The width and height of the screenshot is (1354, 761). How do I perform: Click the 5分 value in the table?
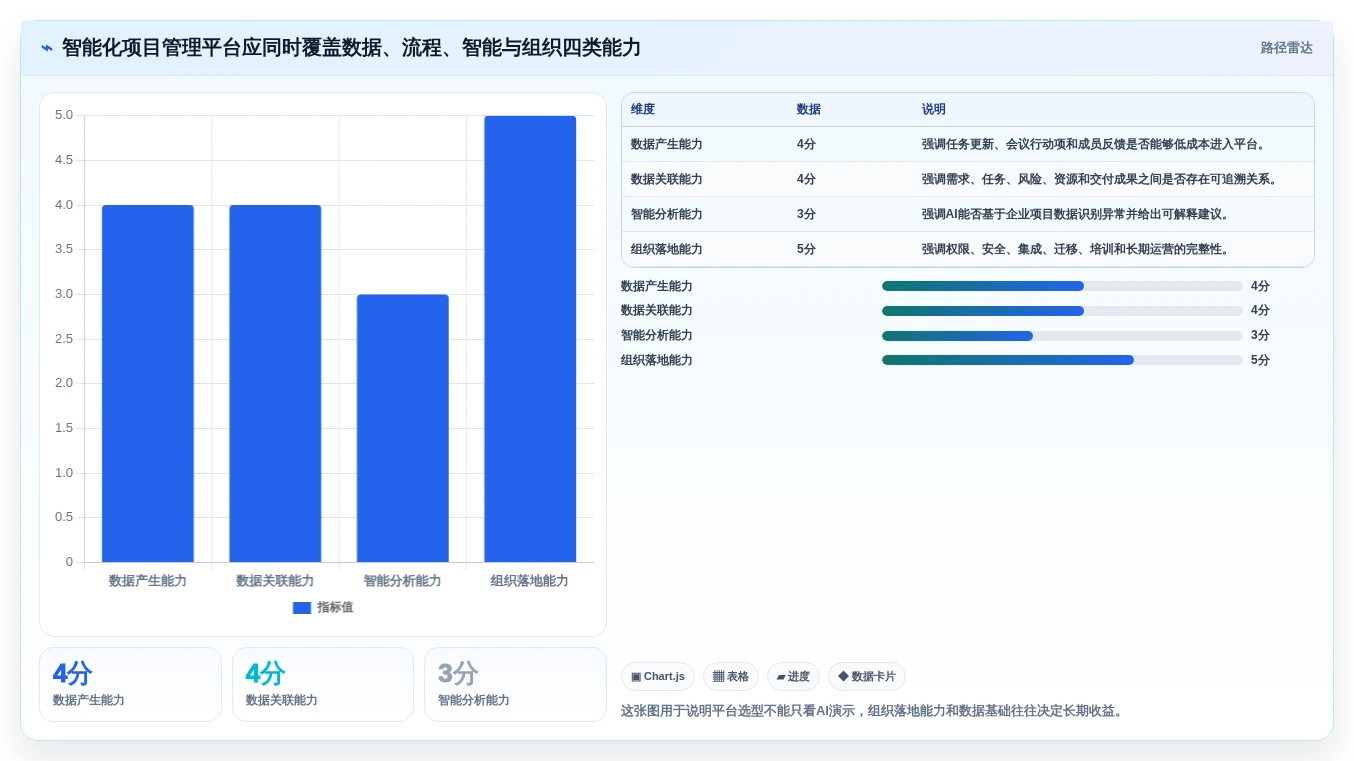806,249
